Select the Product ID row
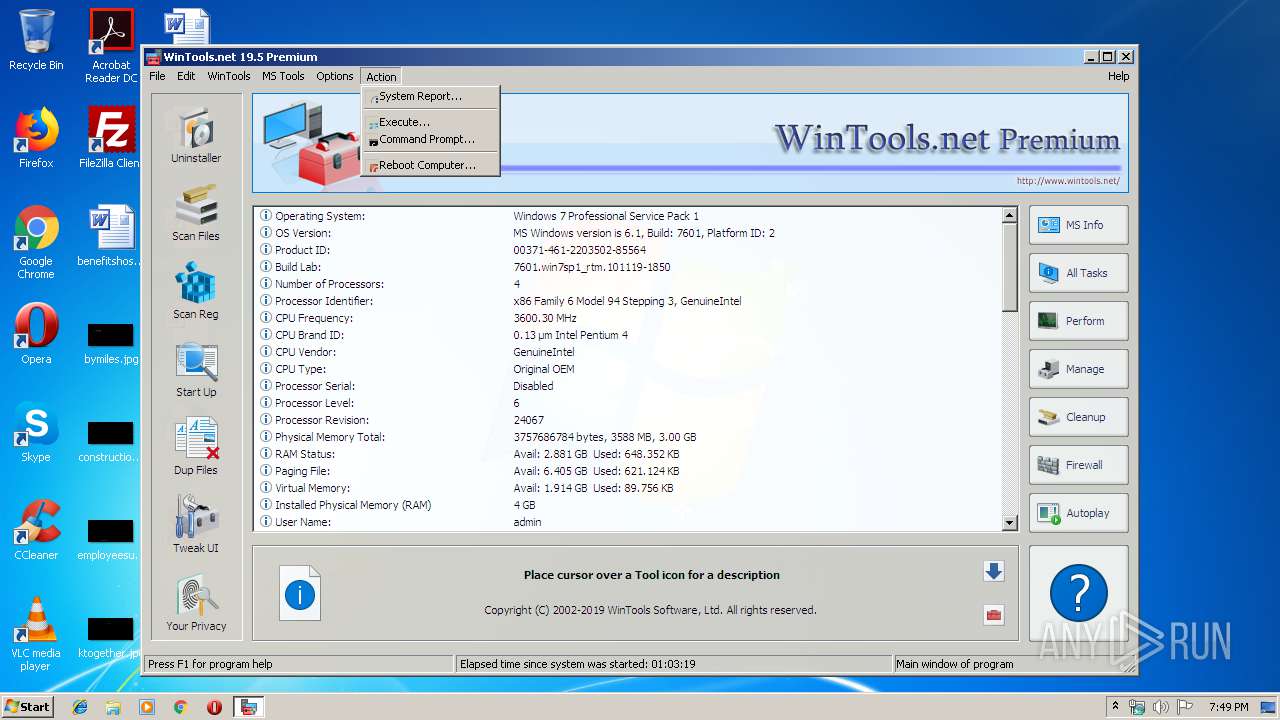1280x720 pixels. click(x=629, y=250)
